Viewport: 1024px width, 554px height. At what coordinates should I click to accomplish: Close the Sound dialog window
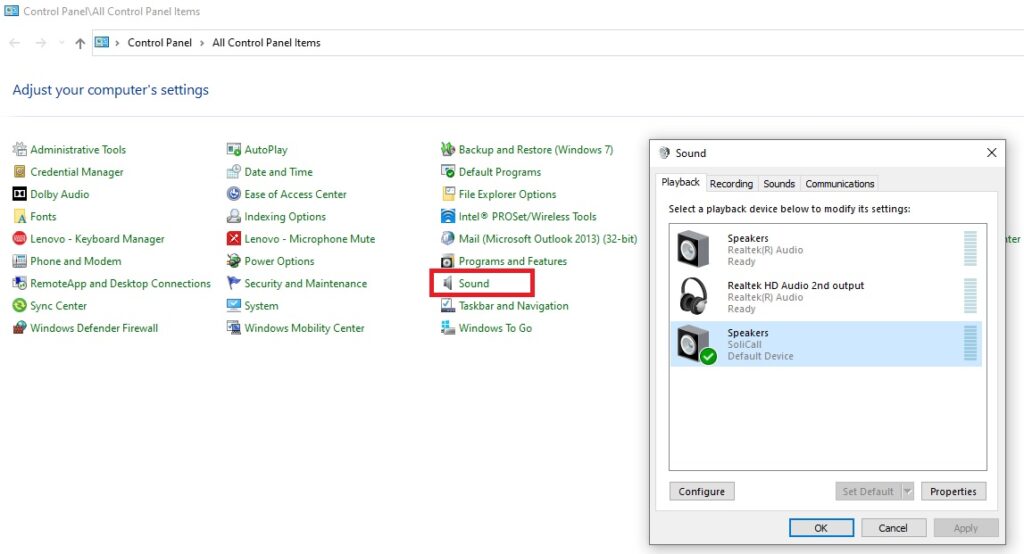point(991,152)
